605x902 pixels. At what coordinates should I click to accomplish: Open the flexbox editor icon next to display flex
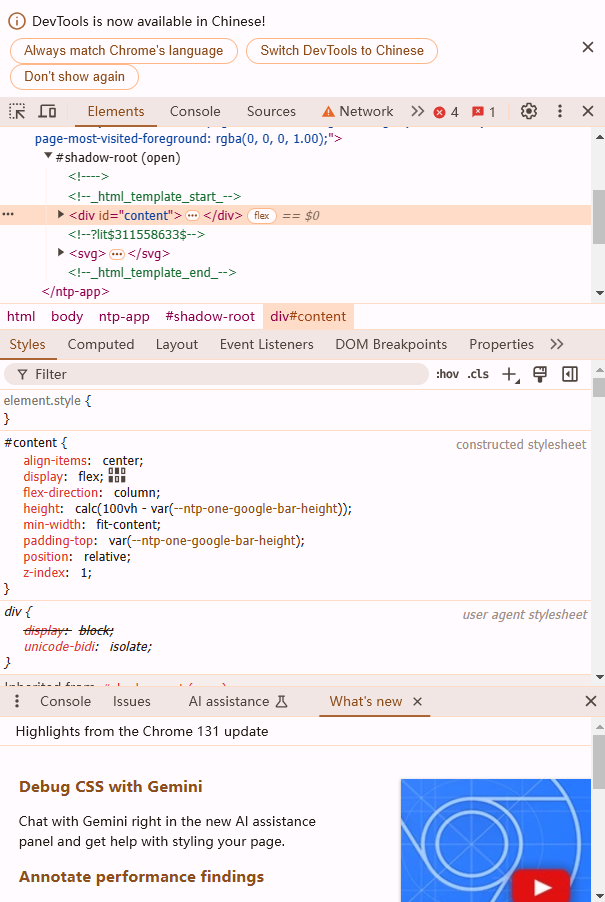pyautogui.click(x=117, y=475)
